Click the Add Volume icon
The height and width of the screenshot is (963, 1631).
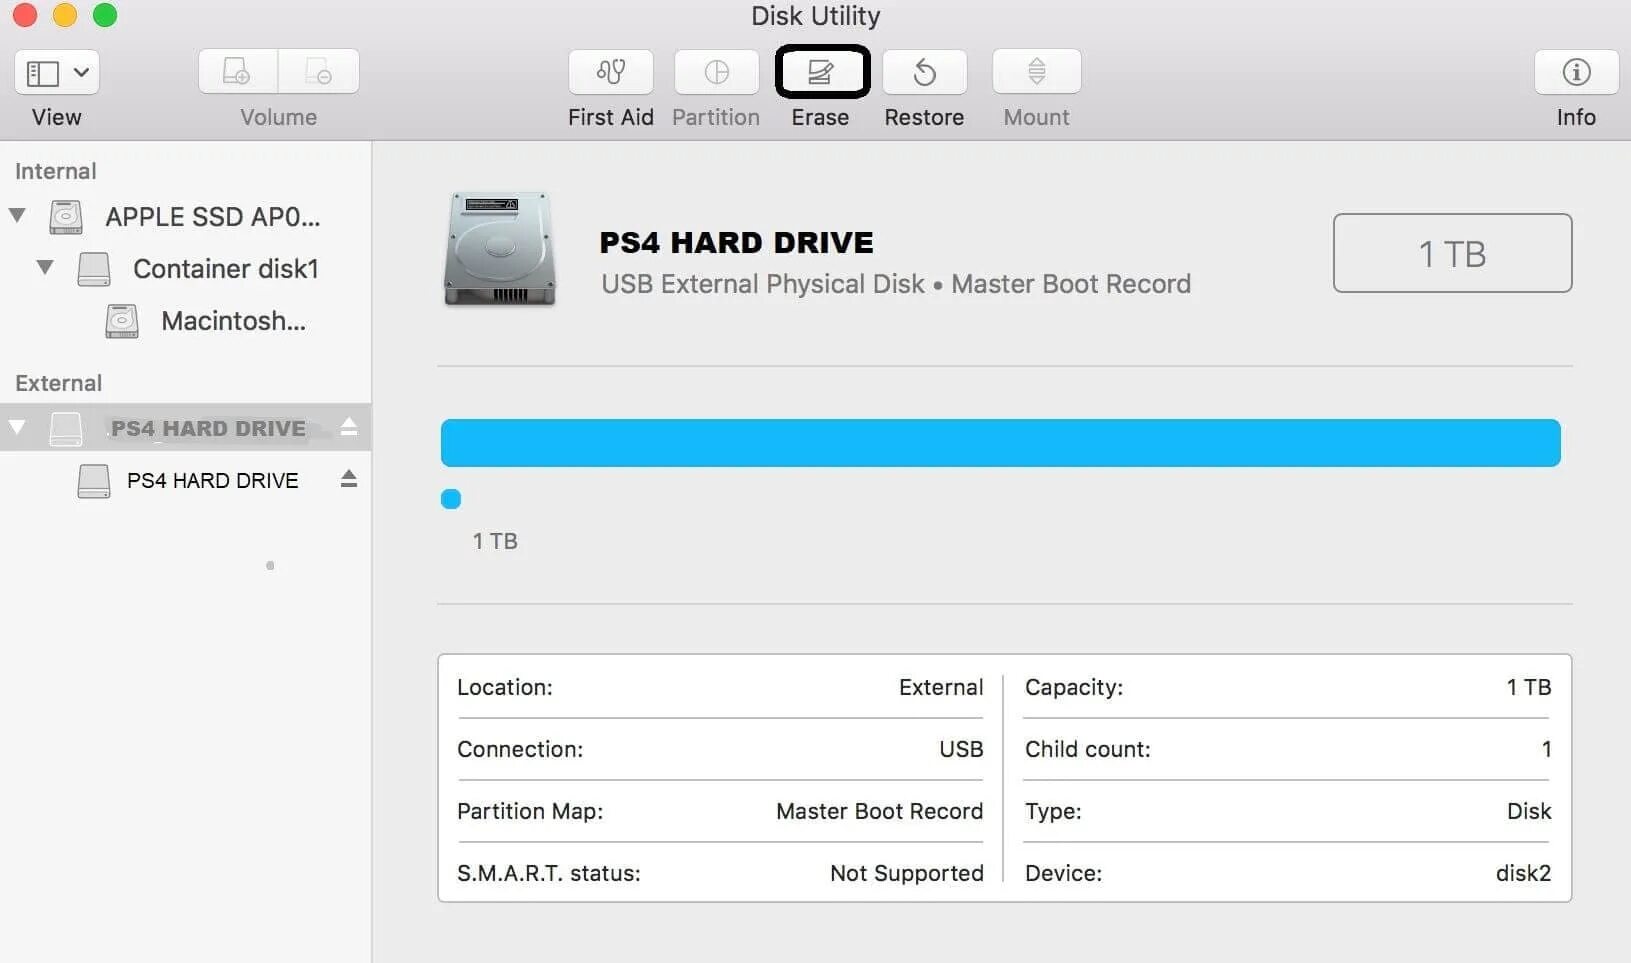click(x=238, y=72)
